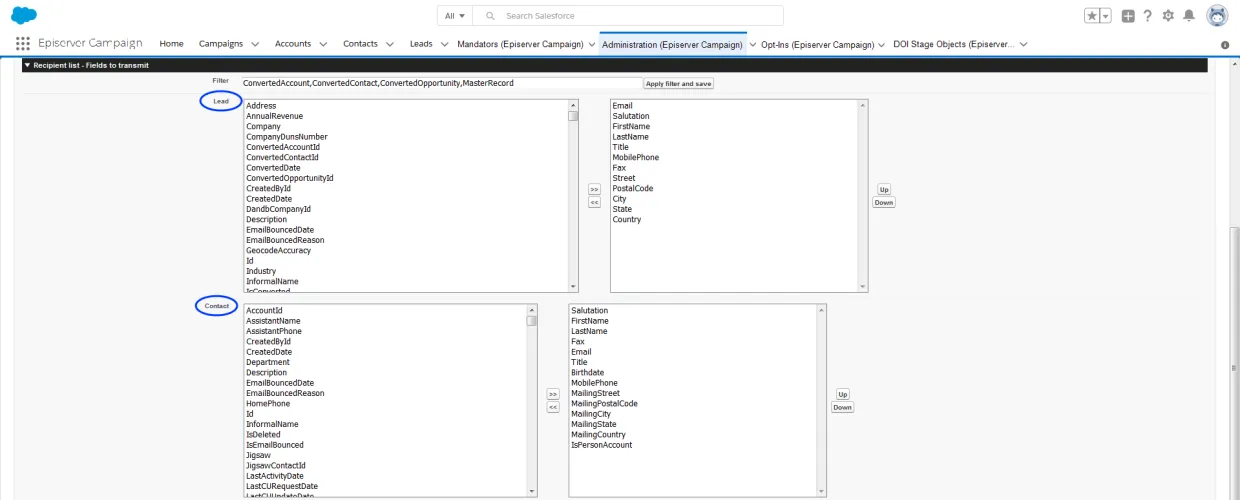The height and width of the screenshot is (500, 1240).
Task: Expand the Accounts tab chevron
Action: coord(323,44)
